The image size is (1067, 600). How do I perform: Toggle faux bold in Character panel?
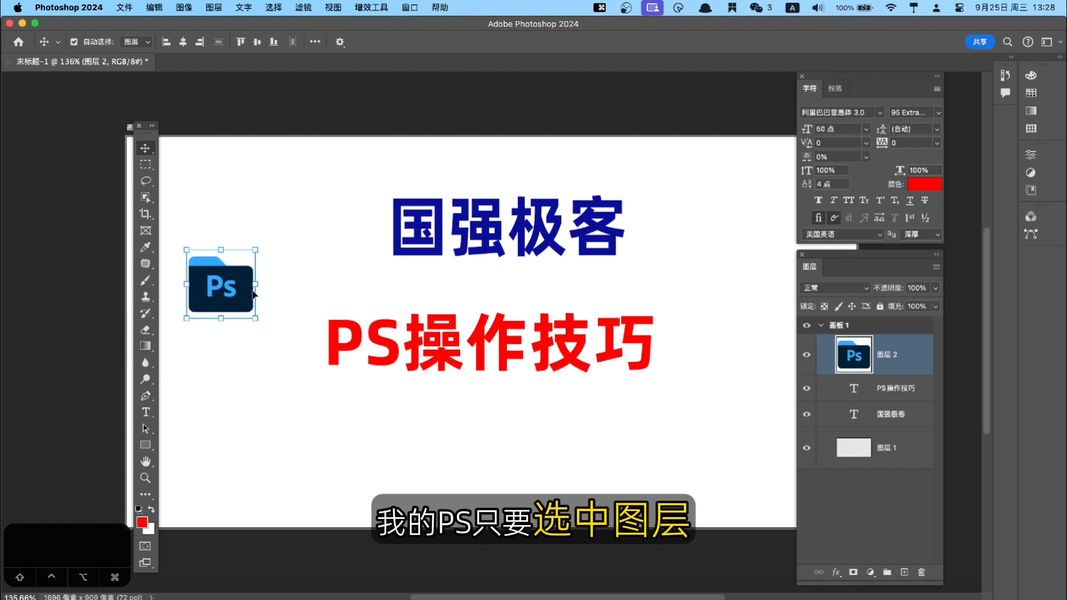pos(818,200)
